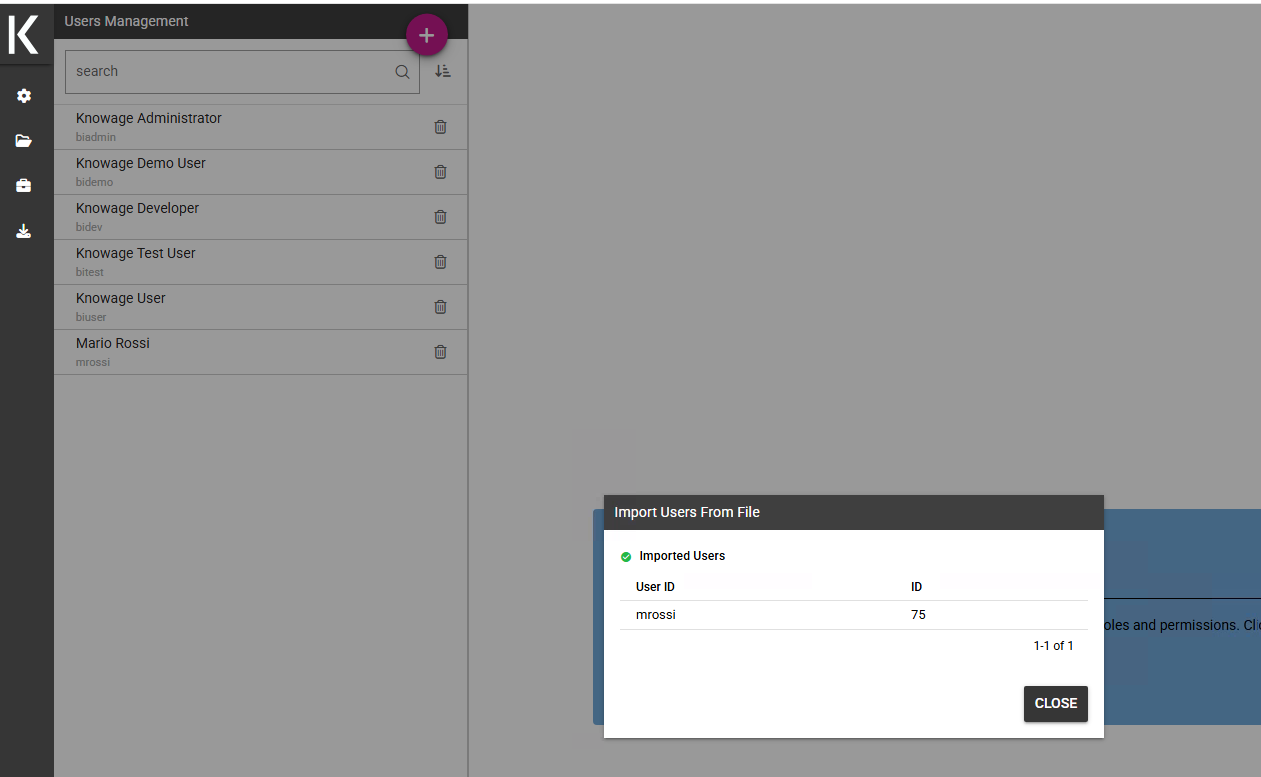Click the ID column header
Image resolution: width=1261 pixels, height=777 pixels.
point(916,587)
